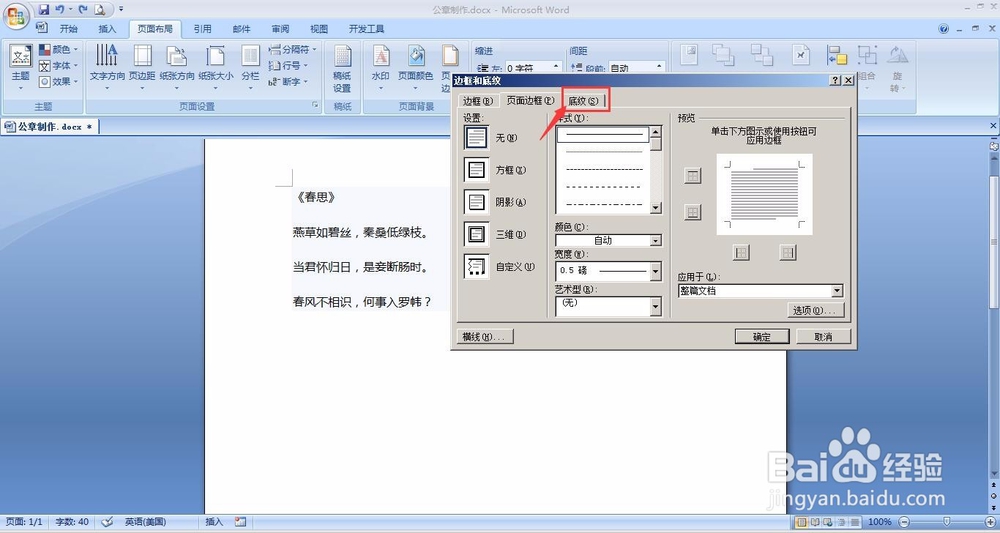Select the 公章制作.docx document tab

pos(50,126)
